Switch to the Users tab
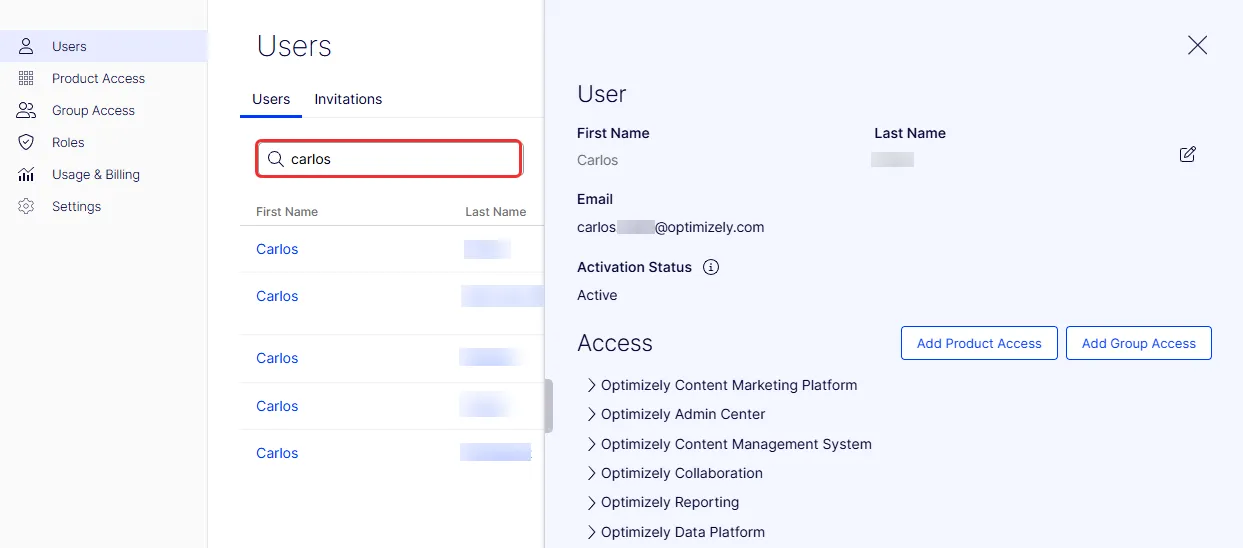 pyautogui.click(x=271, y=99)
